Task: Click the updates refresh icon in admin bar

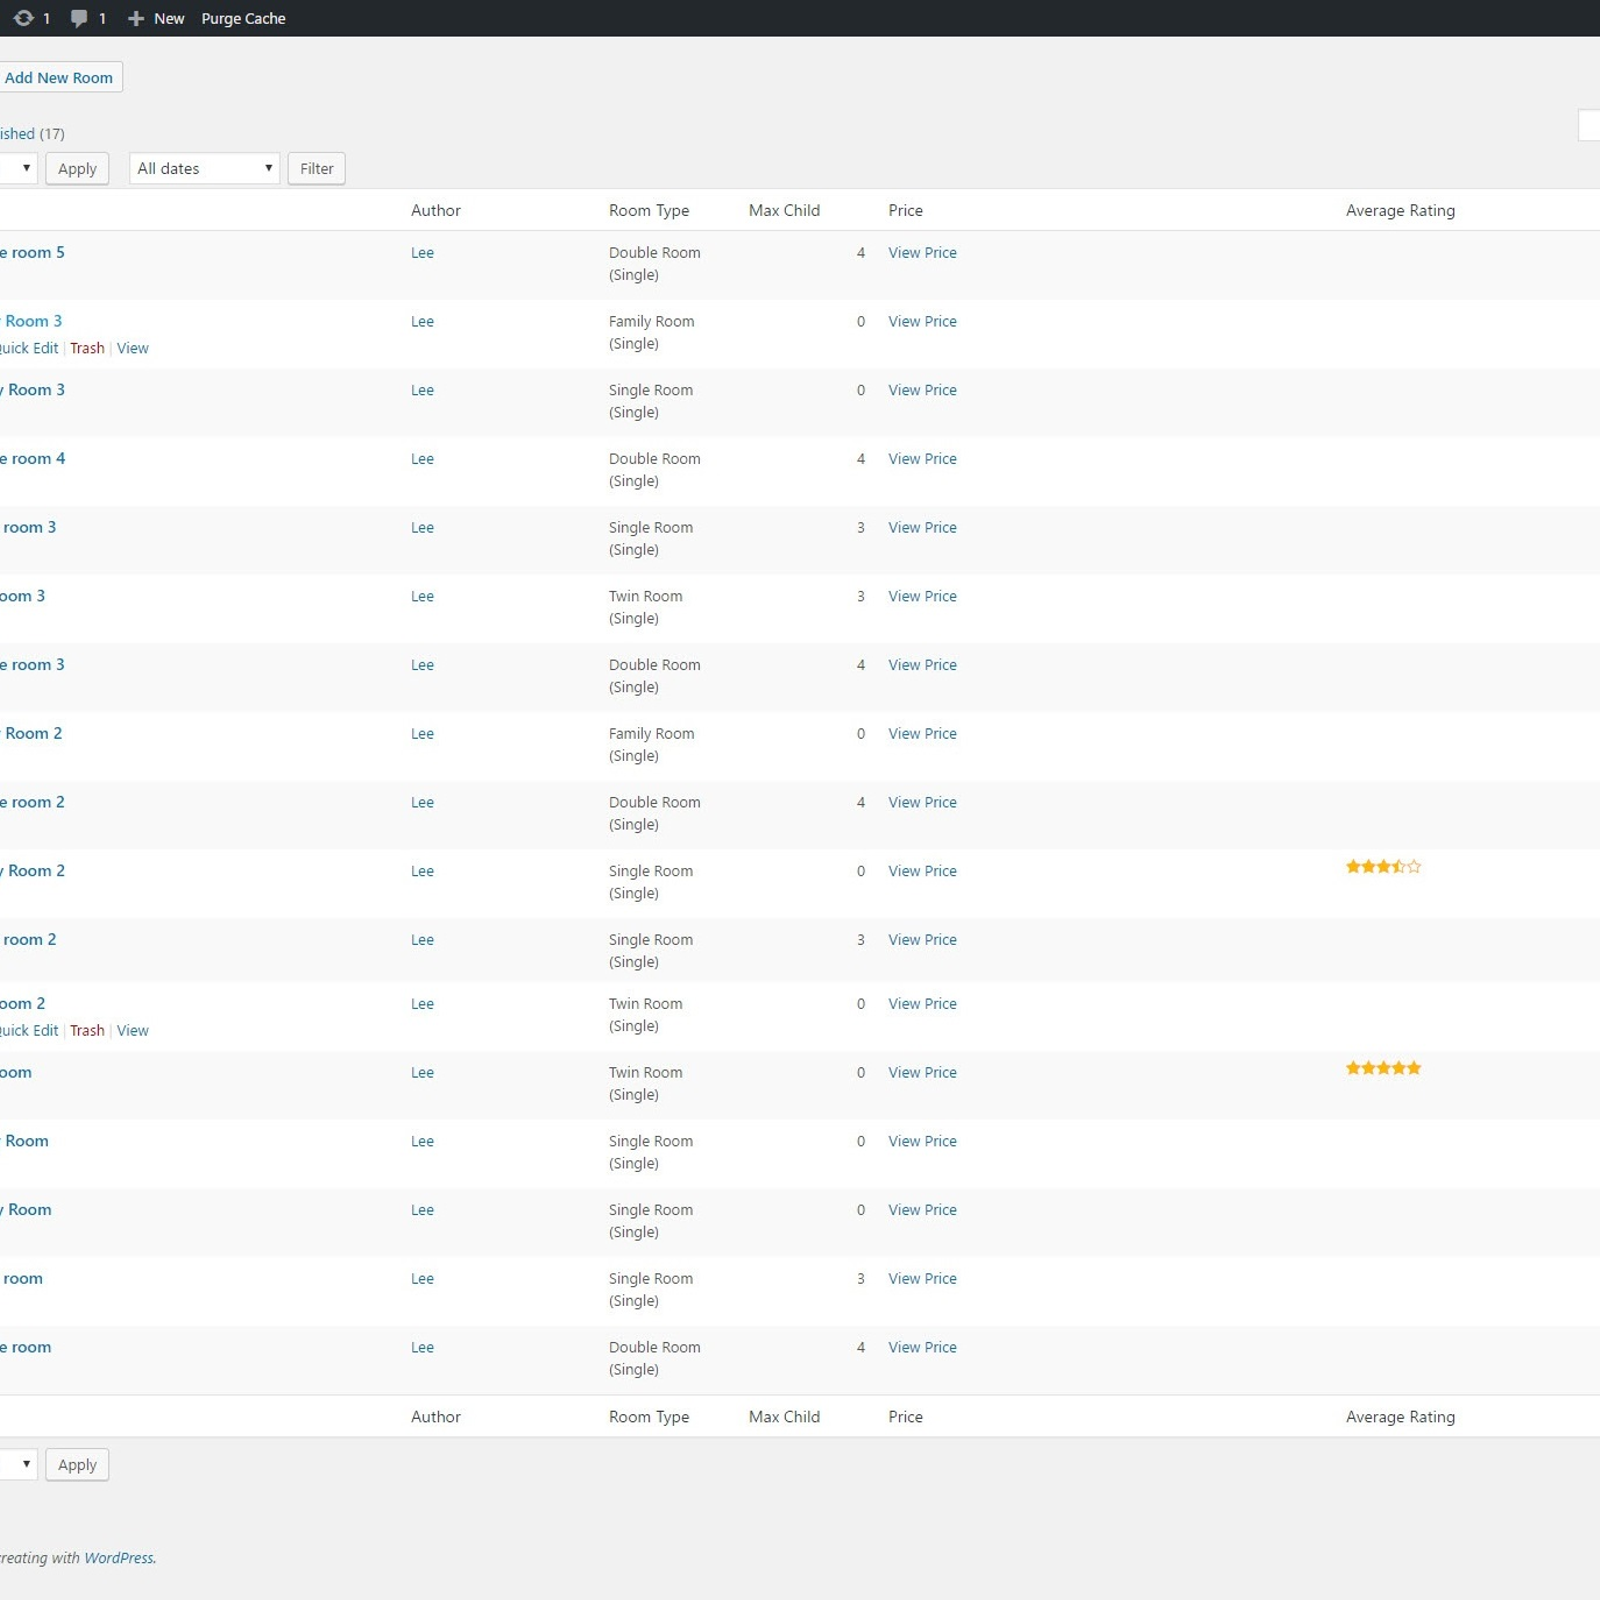Action: pyautogui.click(x=23, y=18)
